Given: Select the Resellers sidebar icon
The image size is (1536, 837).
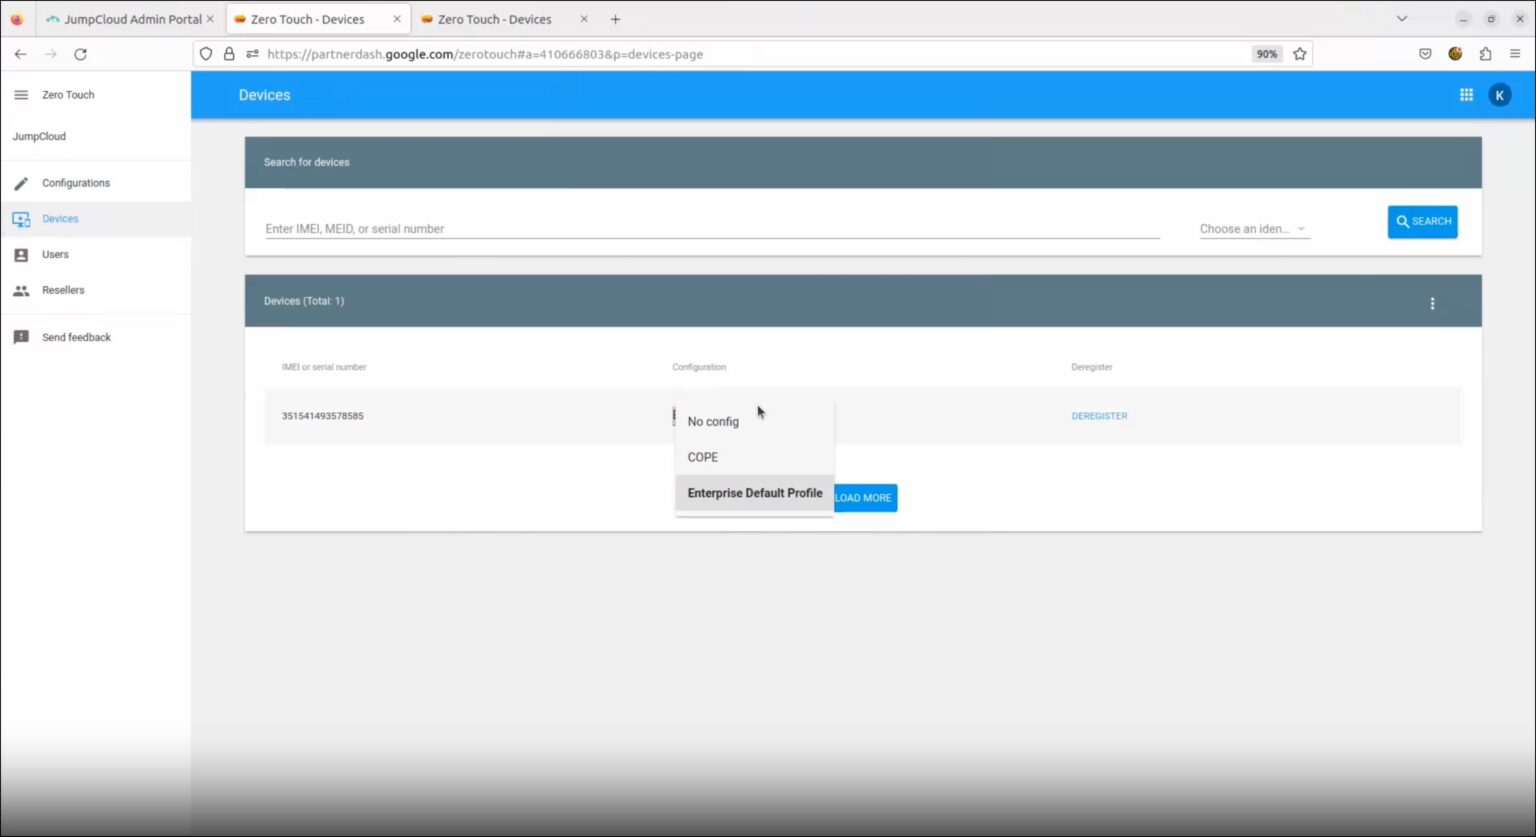Looking at the screenshot, I should 22,290.
